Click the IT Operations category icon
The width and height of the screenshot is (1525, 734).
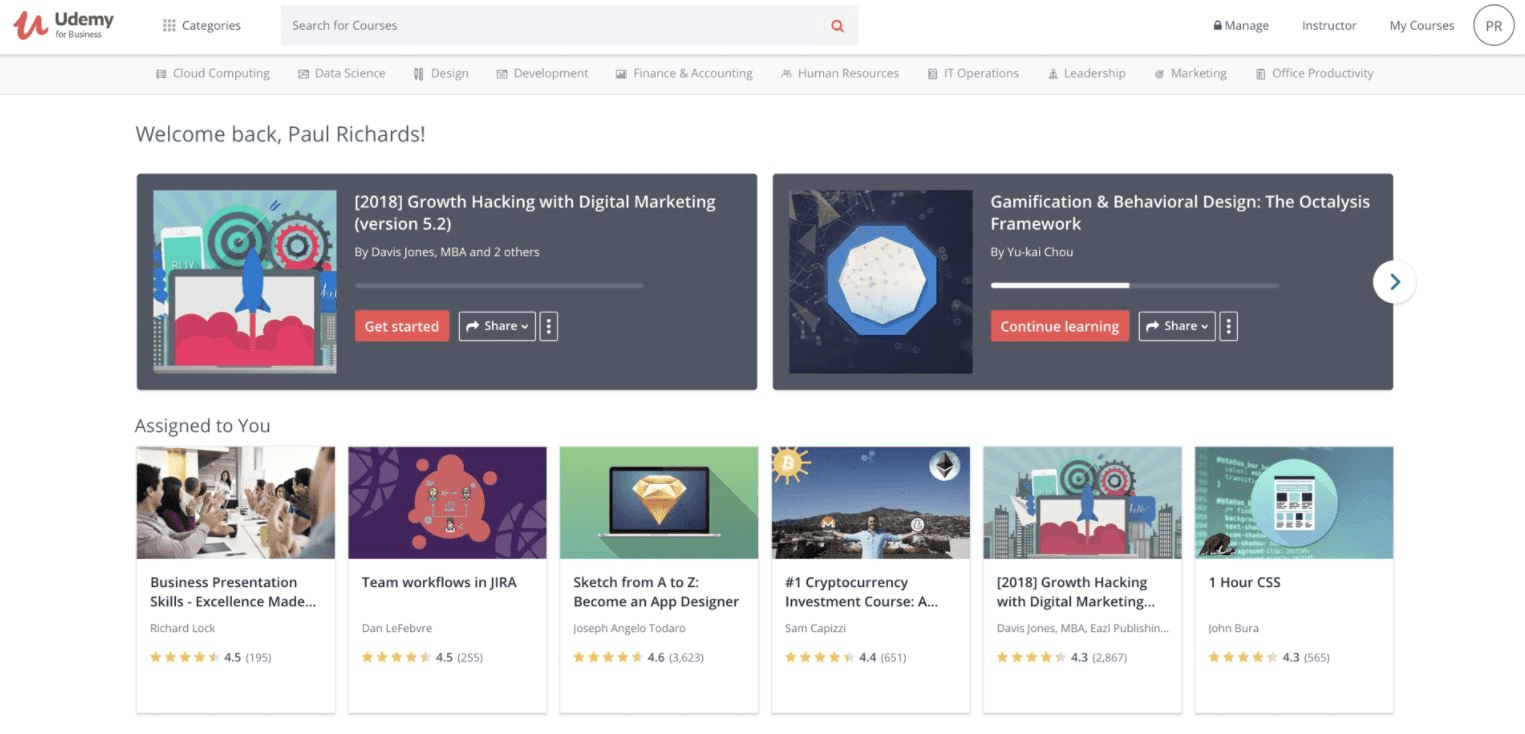coord(933,74)
